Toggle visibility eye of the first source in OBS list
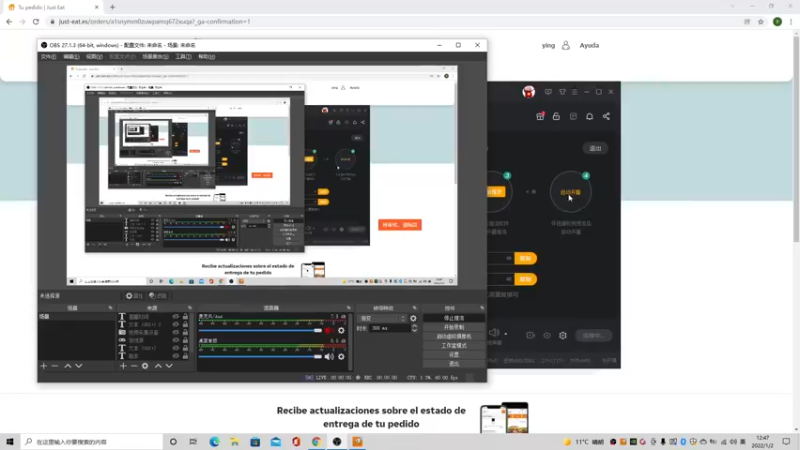The height and width of the screenshot is (450, 800). tap(176, 317)
